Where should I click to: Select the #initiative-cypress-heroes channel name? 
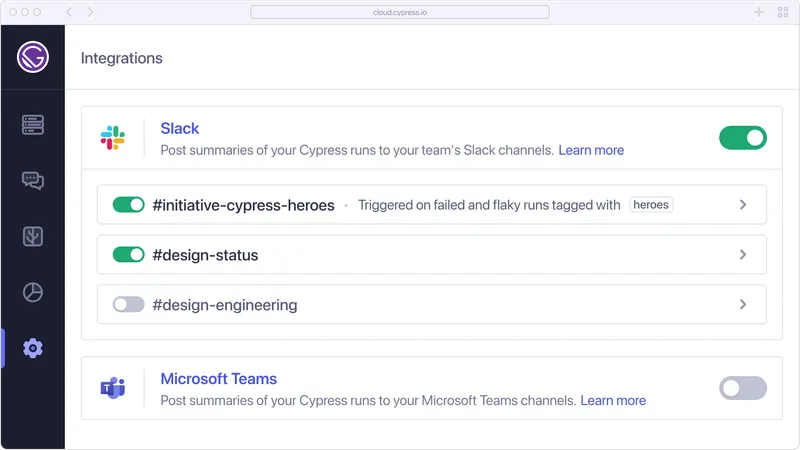pyautogui.click(x=243, y=205)
